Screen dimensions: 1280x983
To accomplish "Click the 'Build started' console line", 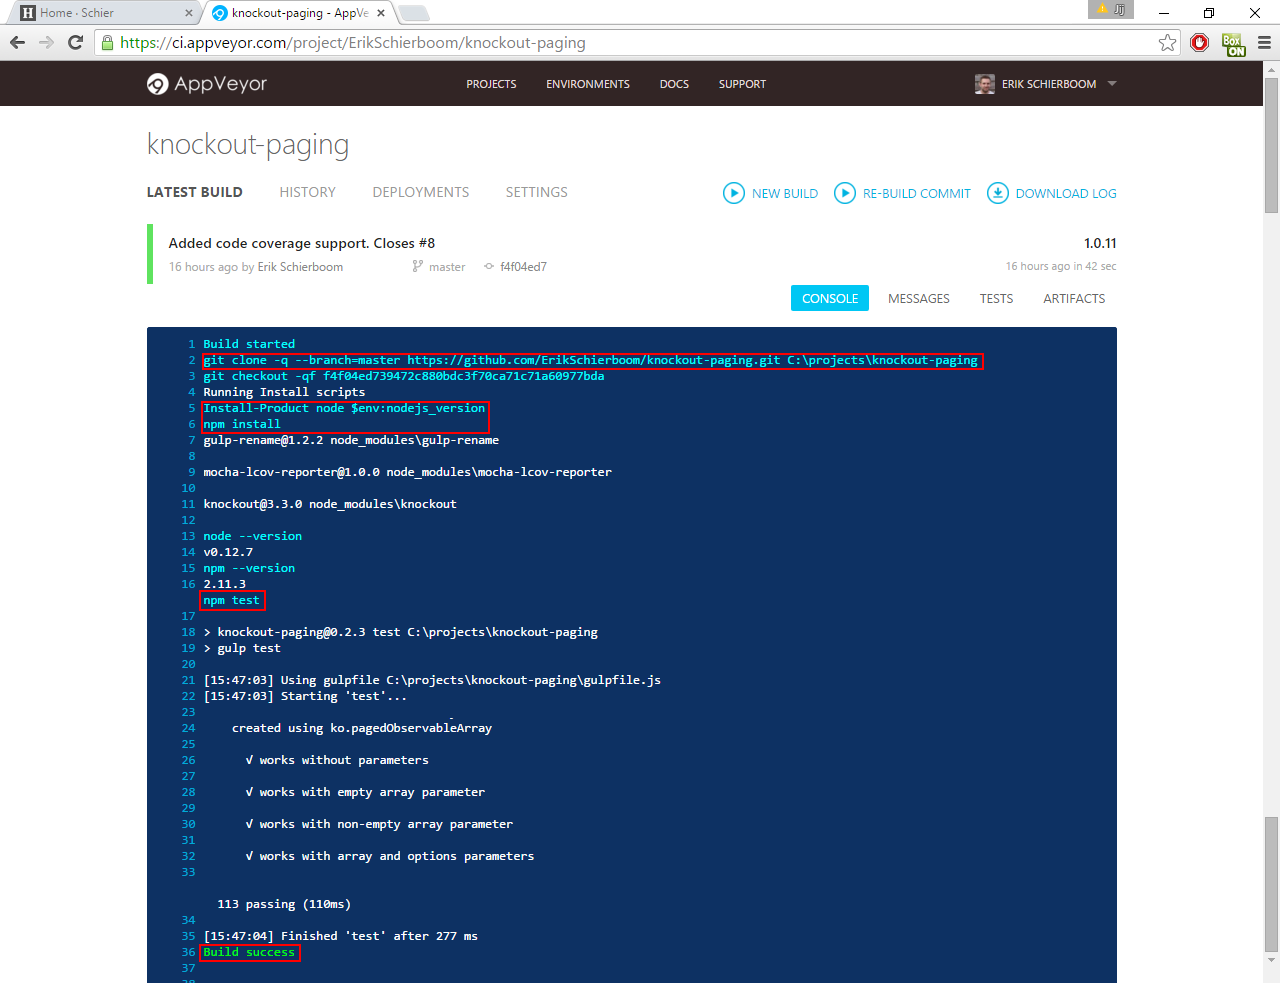I will [249, 344].
